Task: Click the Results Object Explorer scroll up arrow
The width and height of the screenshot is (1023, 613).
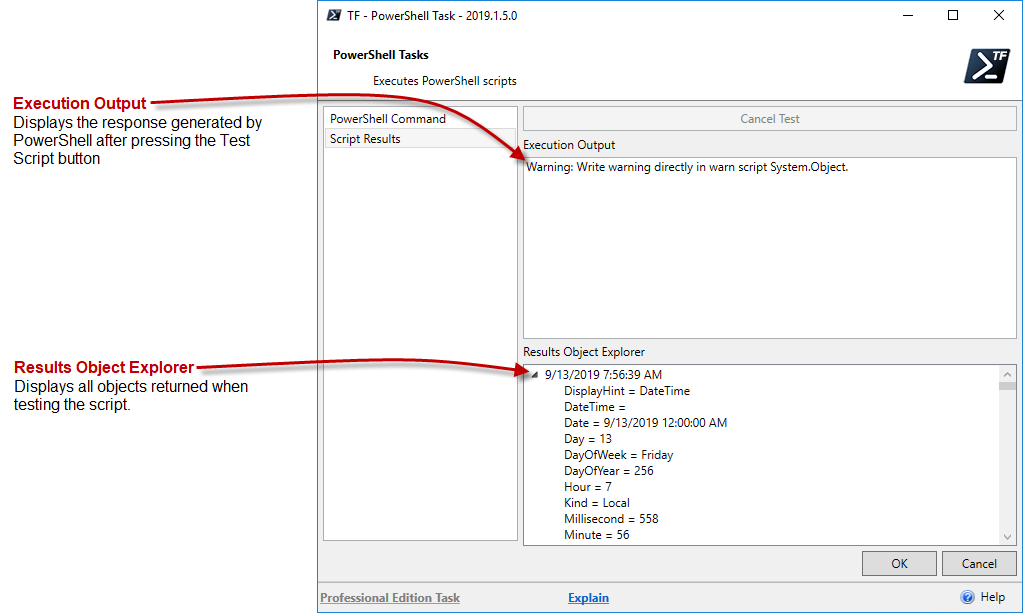Action: pyautogui.click(x=1007, y=374)
